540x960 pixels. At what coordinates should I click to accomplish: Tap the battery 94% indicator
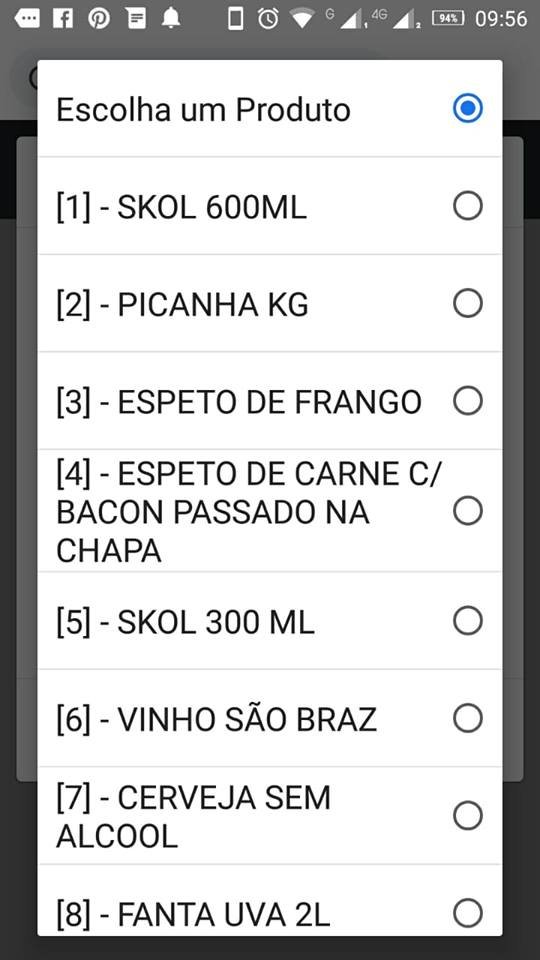click(x=448, y=18)
